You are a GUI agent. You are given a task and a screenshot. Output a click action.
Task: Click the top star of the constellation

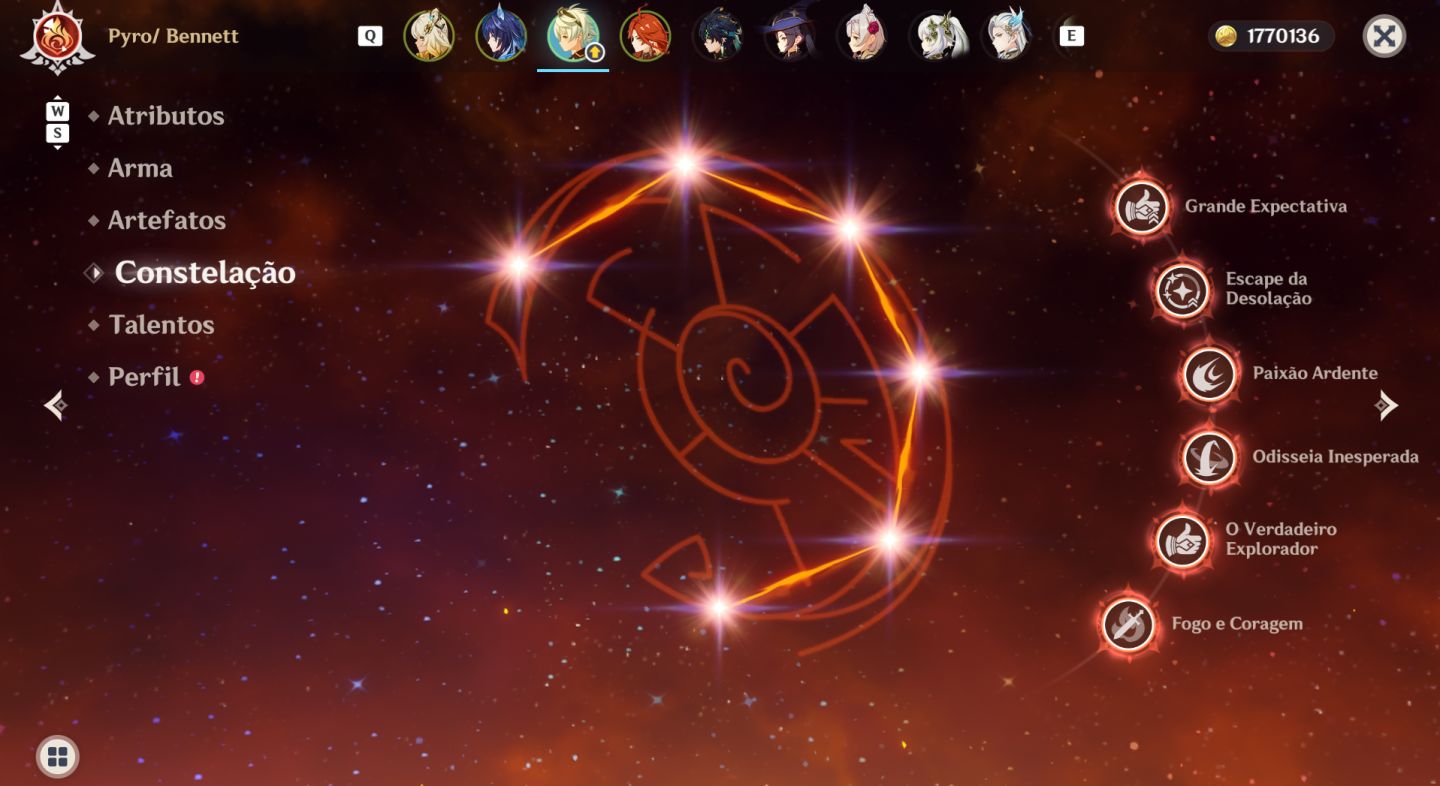(685, 164)
